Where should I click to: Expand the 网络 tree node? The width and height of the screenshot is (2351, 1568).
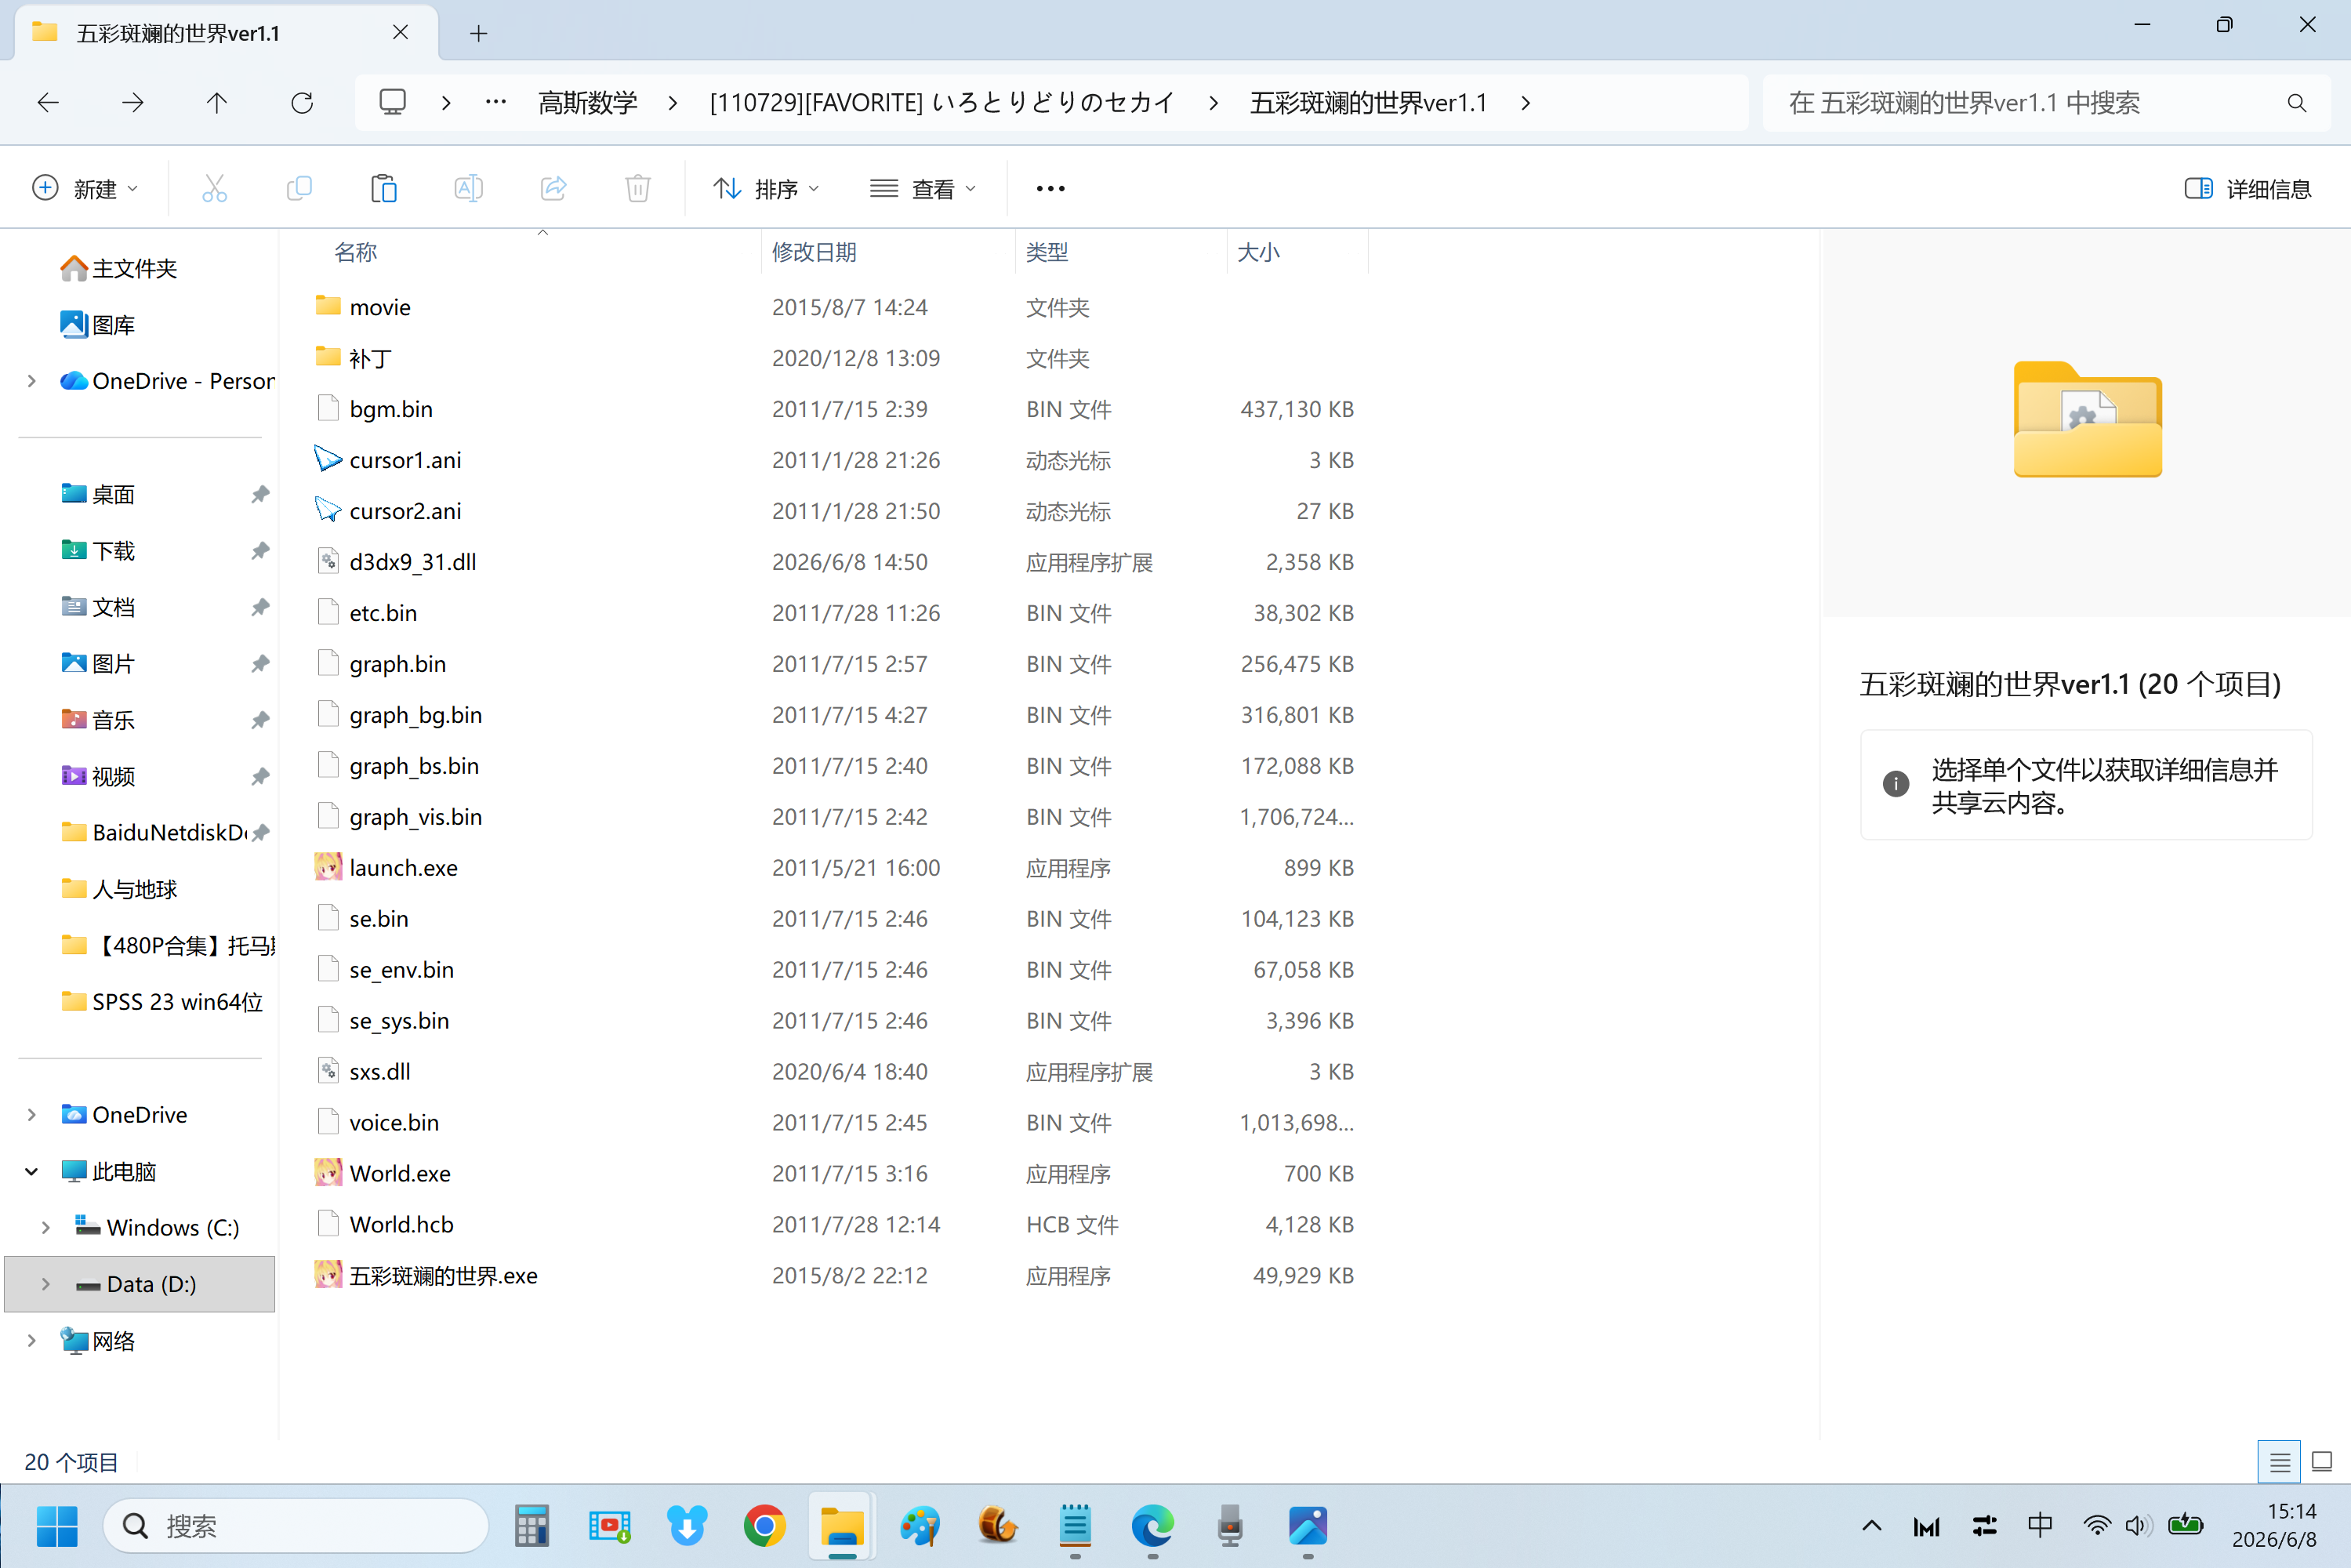32,1340
